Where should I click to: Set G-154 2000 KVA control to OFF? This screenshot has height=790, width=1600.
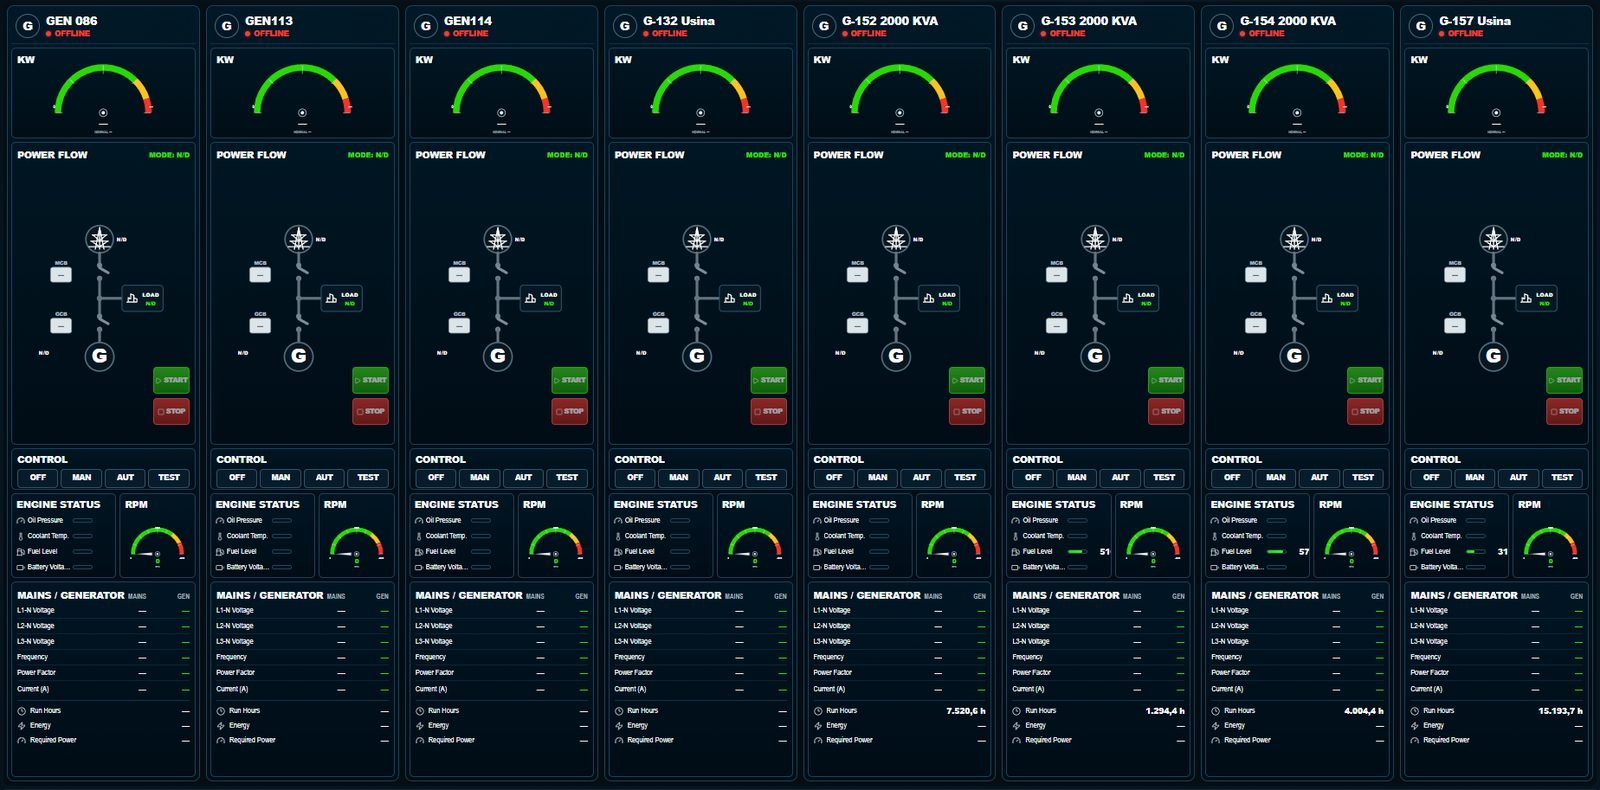[1232, 478]
